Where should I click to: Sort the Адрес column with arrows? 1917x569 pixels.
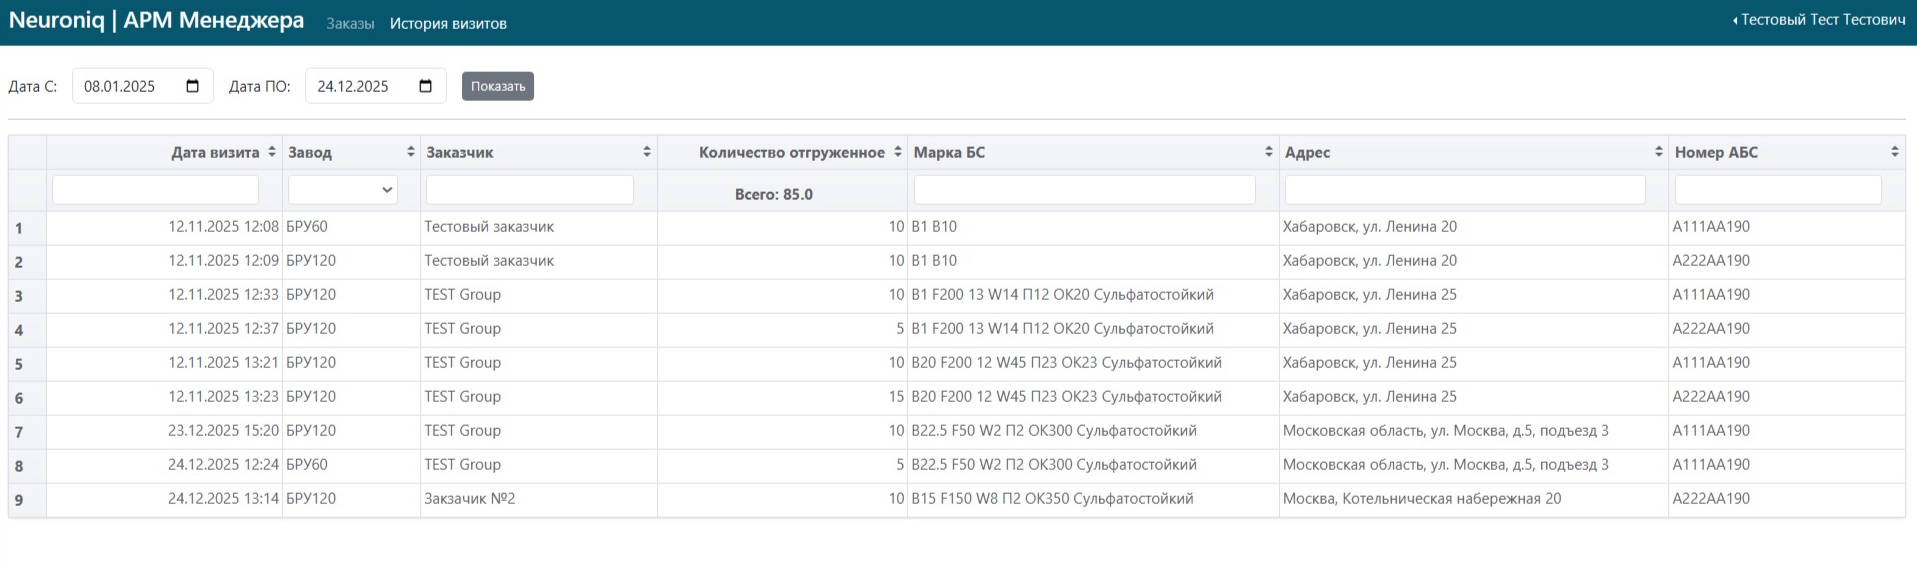(1658, 152)
